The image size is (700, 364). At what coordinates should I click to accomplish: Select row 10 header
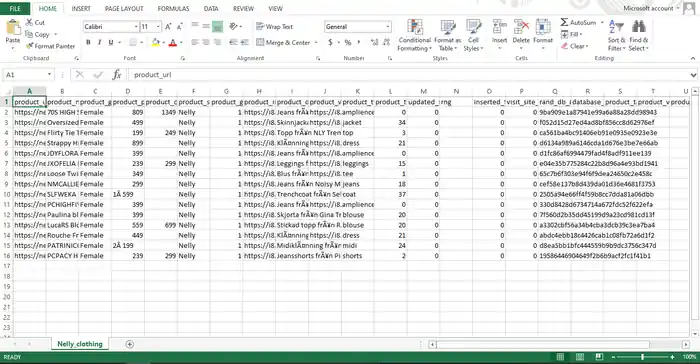pos(6,194)
